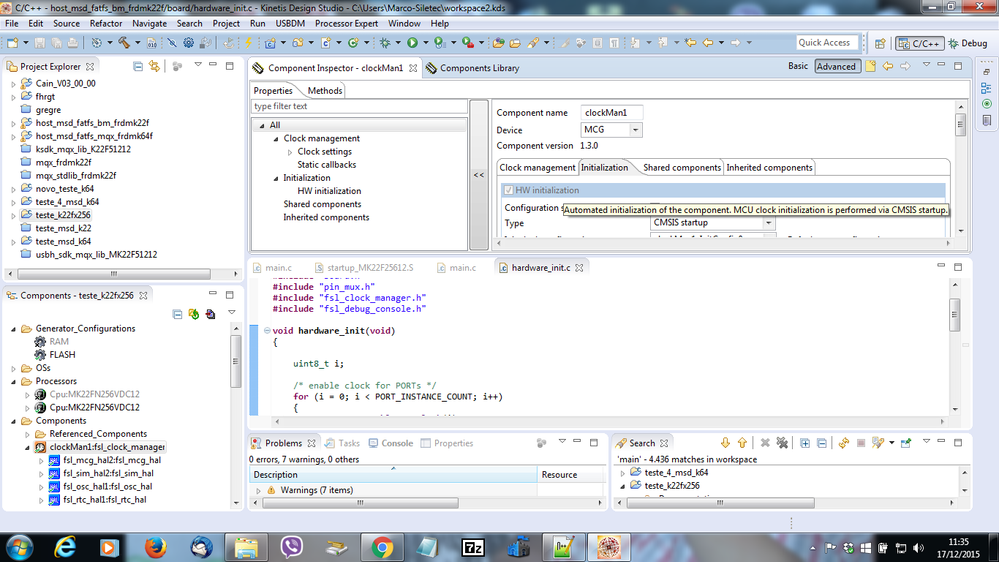
Task: Select the Clock management tab
Action: [x=537, y=168]
